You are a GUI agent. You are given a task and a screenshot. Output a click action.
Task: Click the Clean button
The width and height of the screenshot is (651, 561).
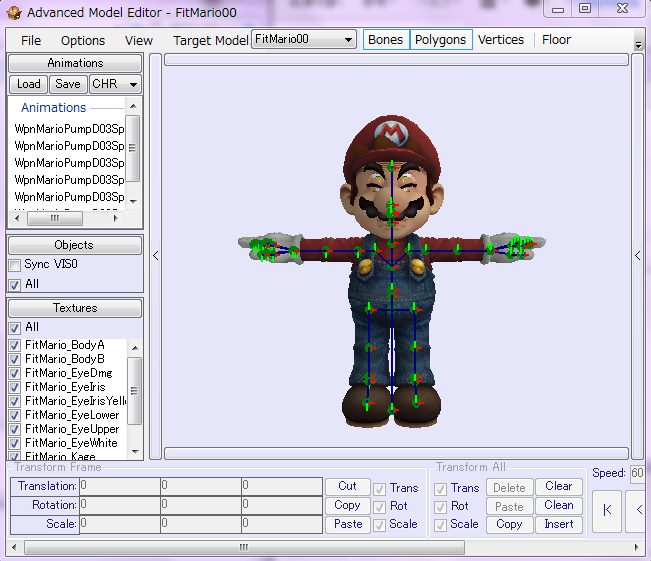pos(559,505)
